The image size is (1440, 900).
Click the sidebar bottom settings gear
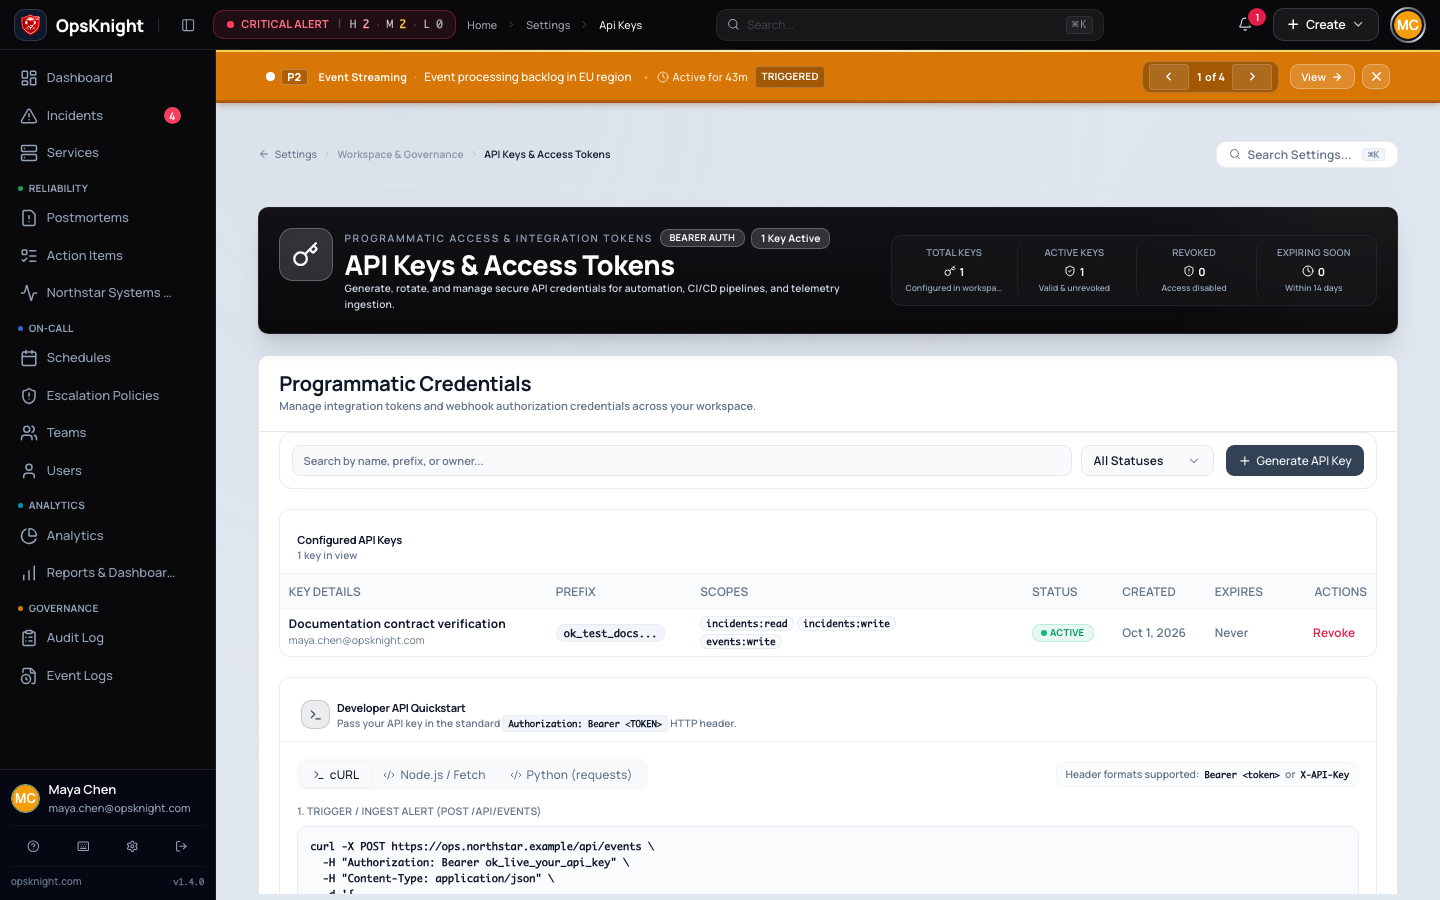click(132, 846)
